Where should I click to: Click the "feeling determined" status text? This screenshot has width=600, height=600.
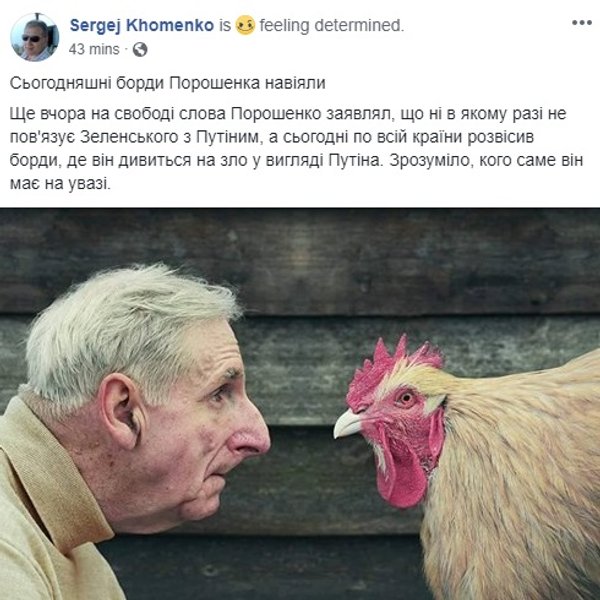332,26
